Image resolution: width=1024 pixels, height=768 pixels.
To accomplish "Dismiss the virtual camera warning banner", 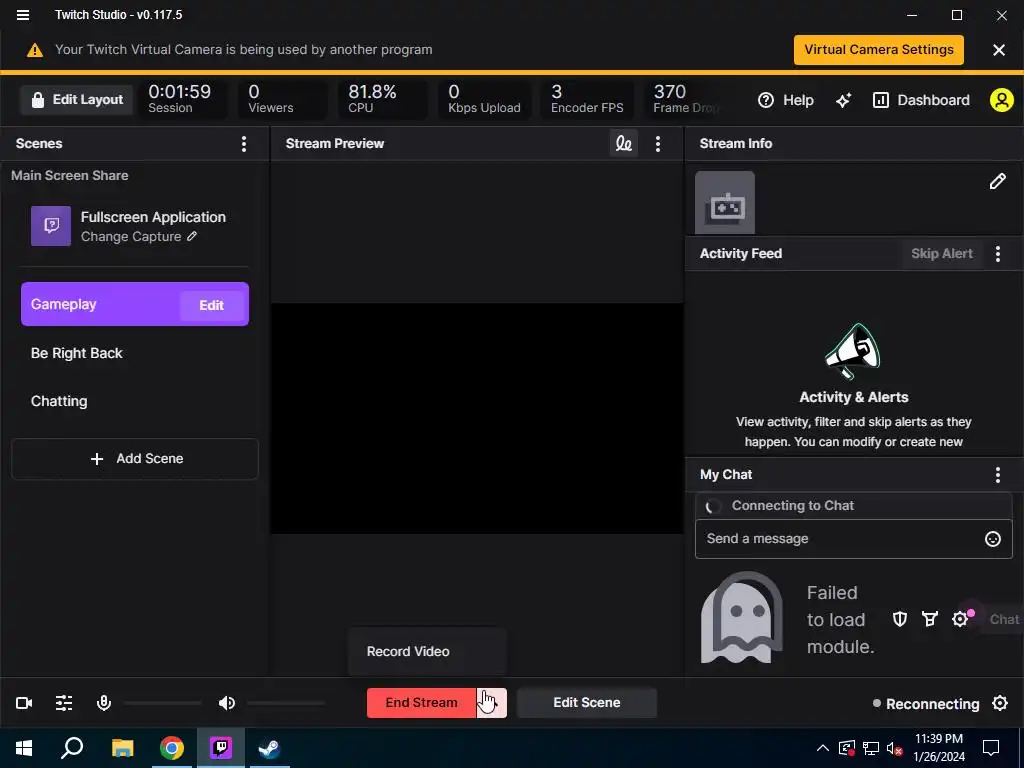I will 999,50.
